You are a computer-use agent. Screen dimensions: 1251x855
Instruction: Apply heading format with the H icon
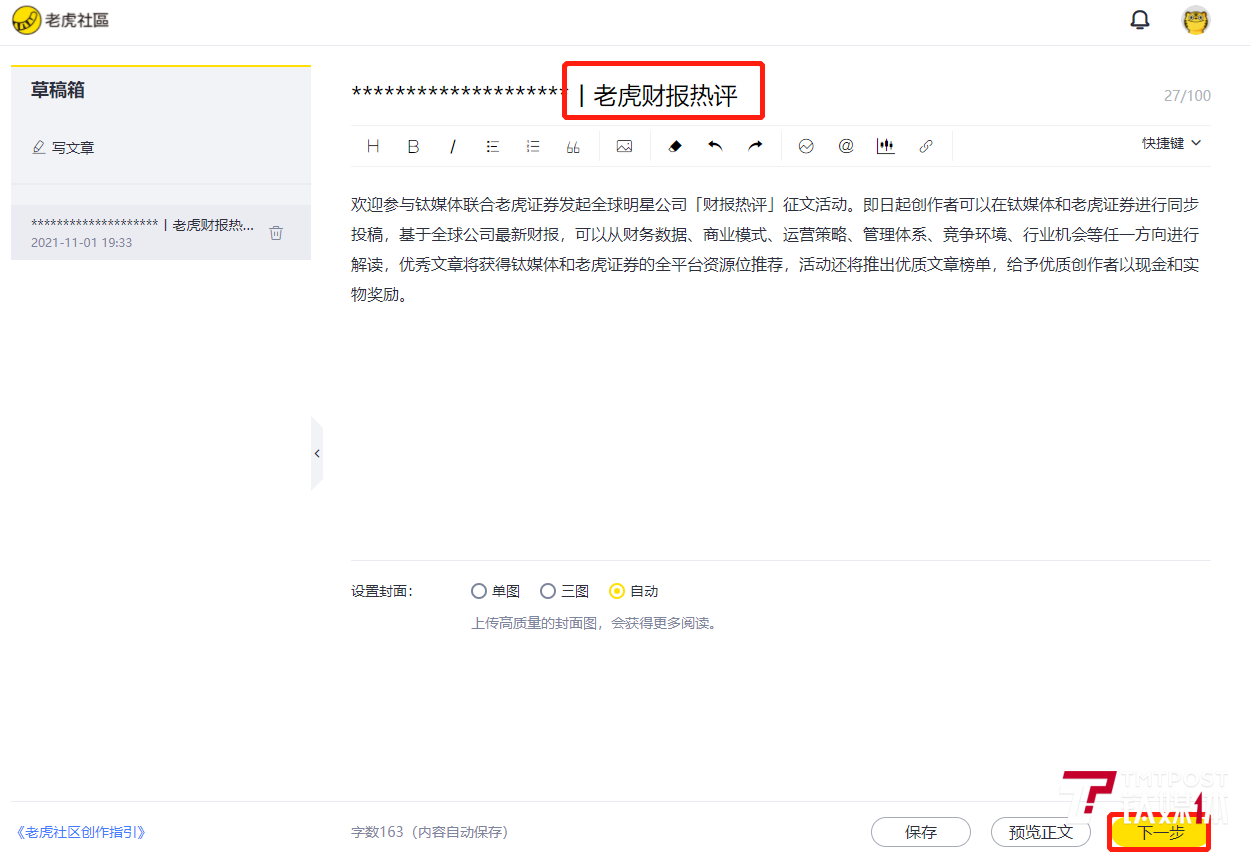(x=373, y=146)
